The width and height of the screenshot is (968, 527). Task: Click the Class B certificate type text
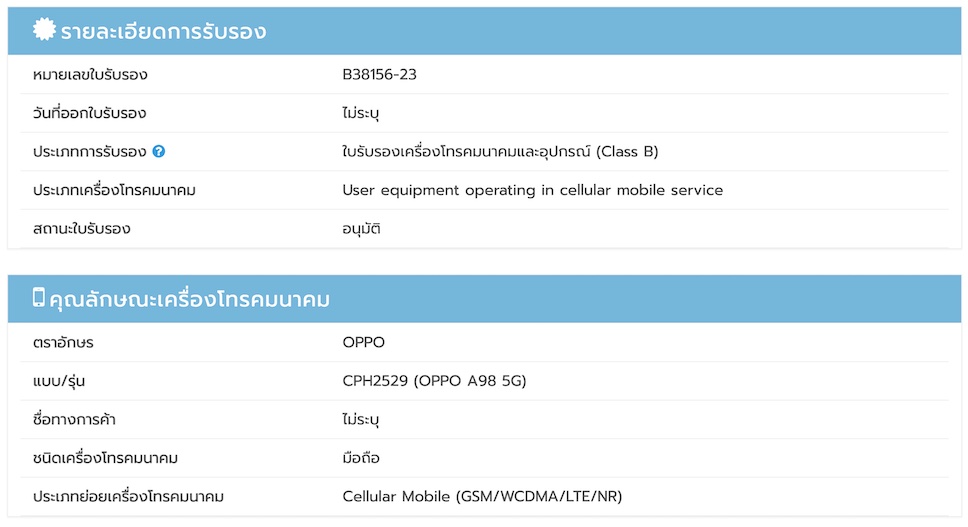pos(500,152)
